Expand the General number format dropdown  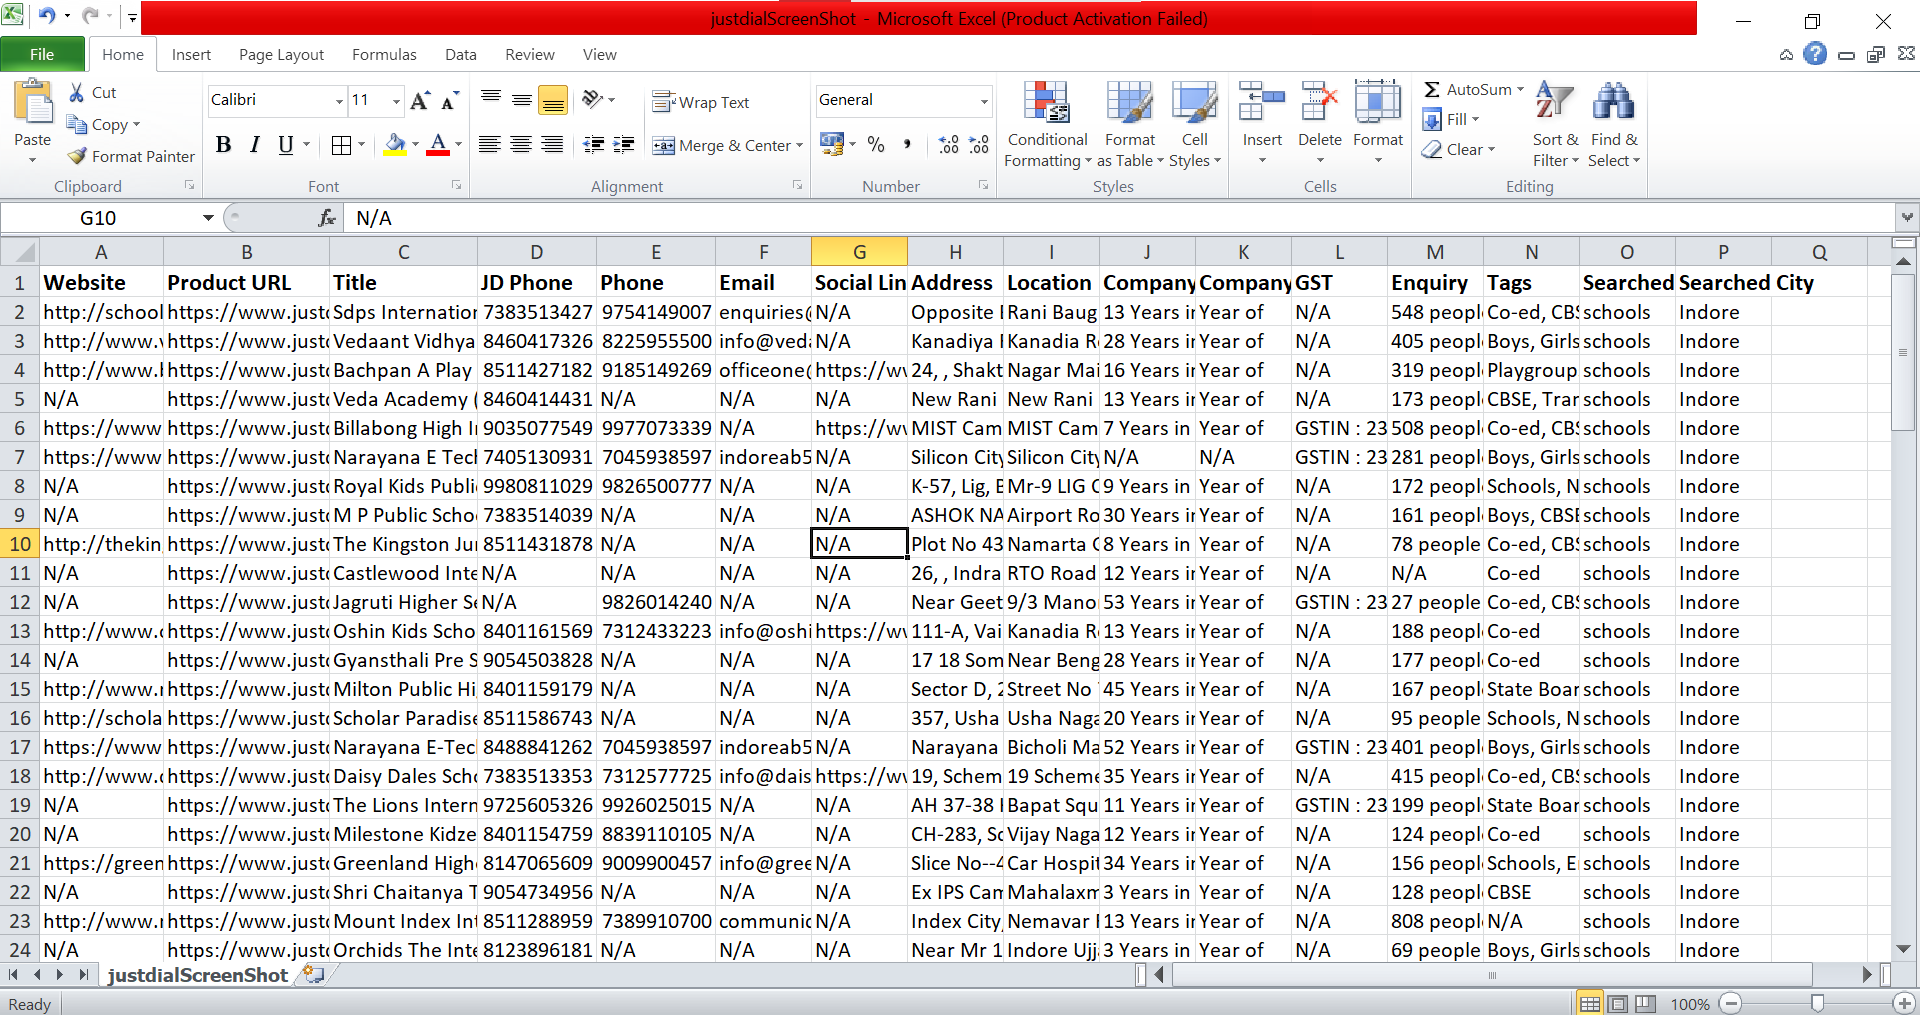[x=984, y=101]
